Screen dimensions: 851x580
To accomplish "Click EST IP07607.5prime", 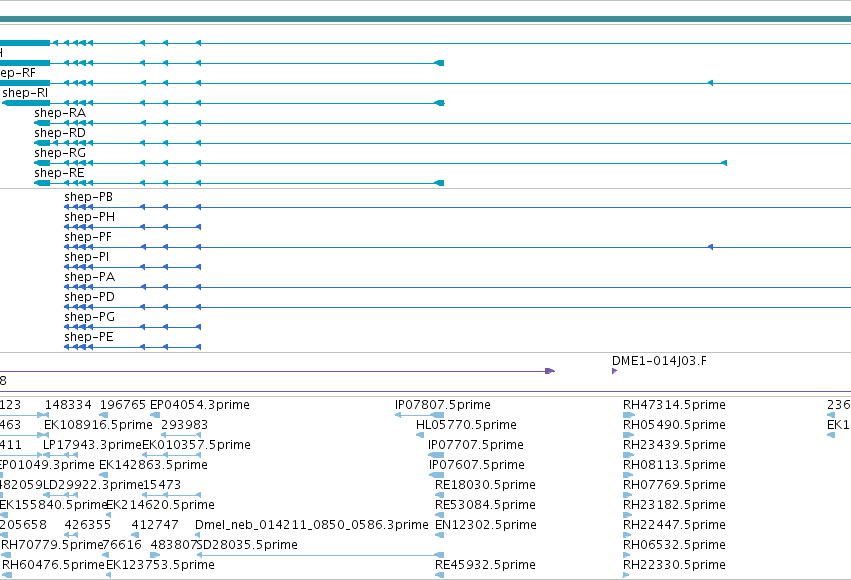I will click(x=477, y=465).
